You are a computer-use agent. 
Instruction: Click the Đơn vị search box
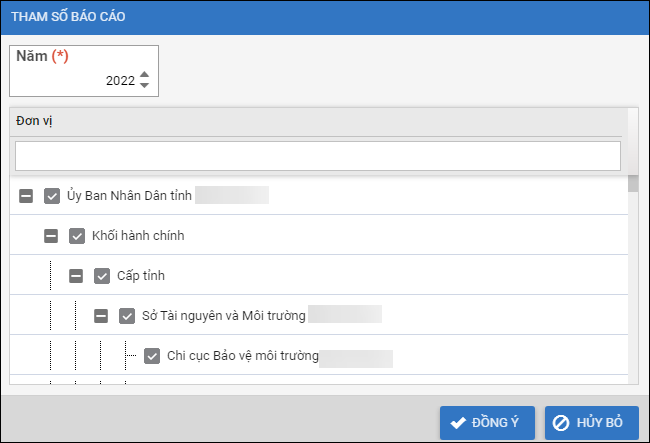click(318, 155)
